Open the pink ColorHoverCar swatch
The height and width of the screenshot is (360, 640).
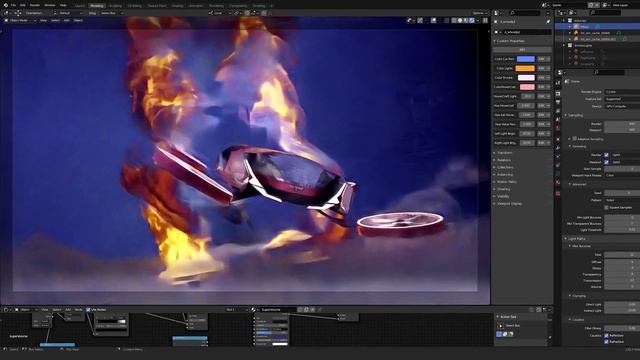(x=527, y=87)
